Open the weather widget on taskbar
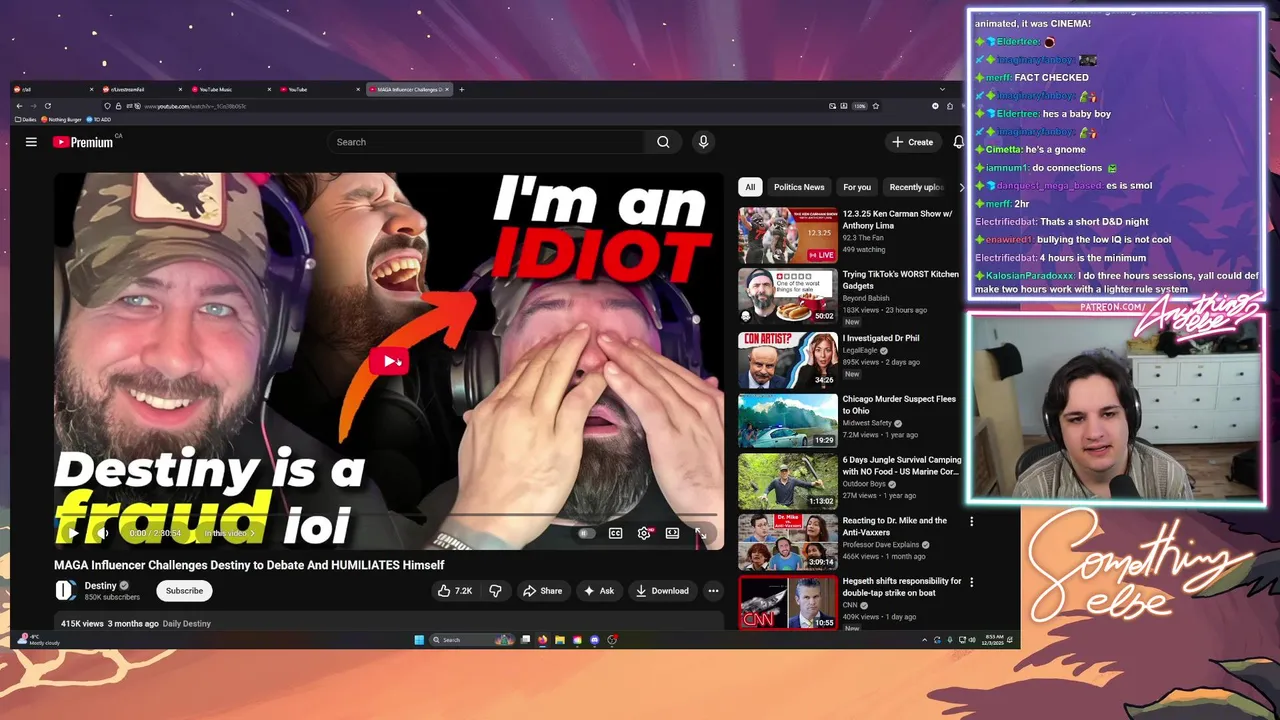The width and height of the screenshot is (1280, 720). [40, 640]
